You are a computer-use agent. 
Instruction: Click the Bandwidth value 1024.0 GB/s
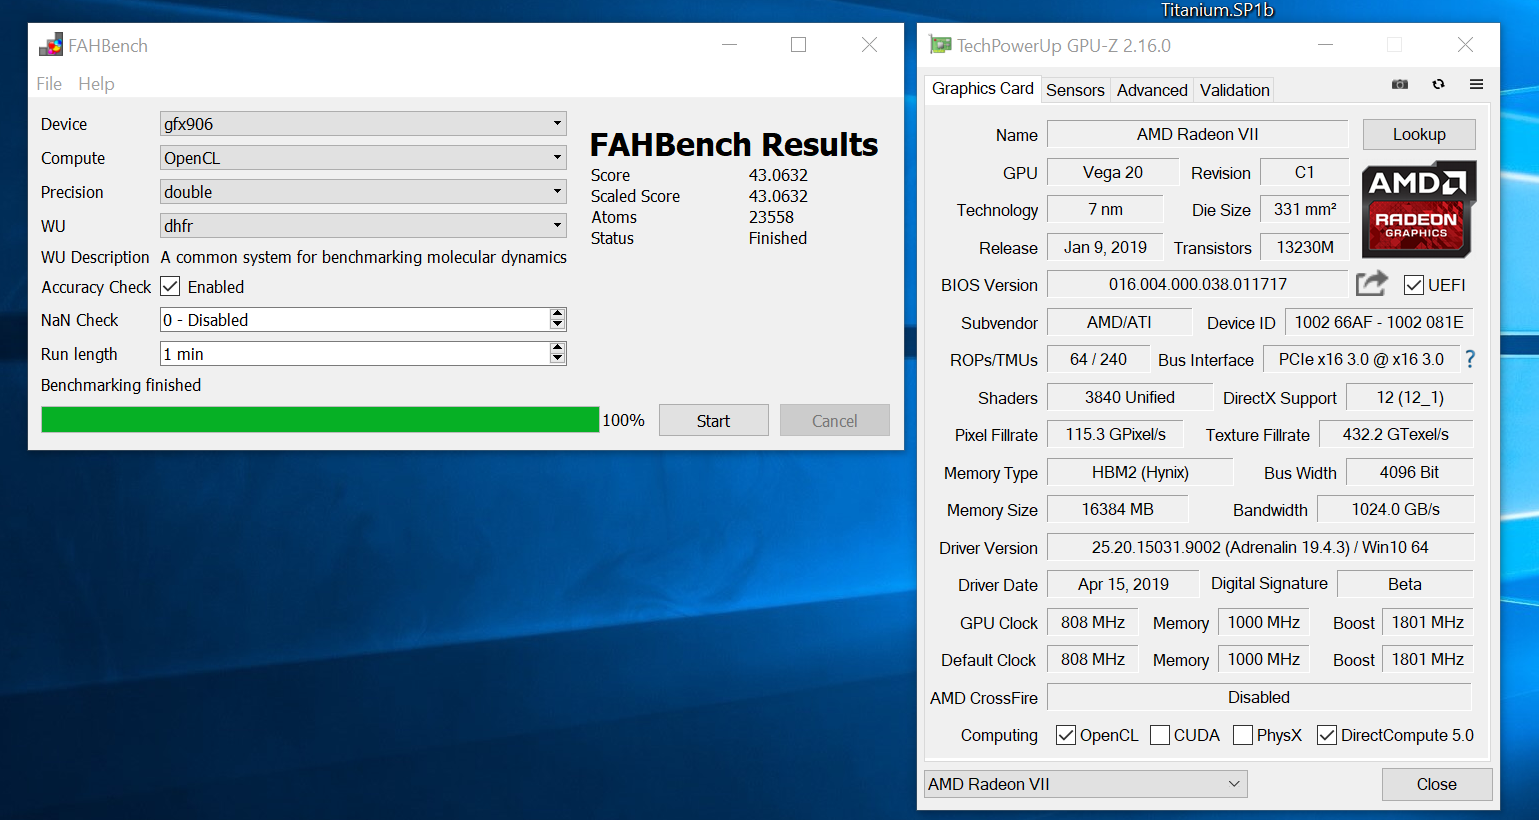click(1396, 509)
